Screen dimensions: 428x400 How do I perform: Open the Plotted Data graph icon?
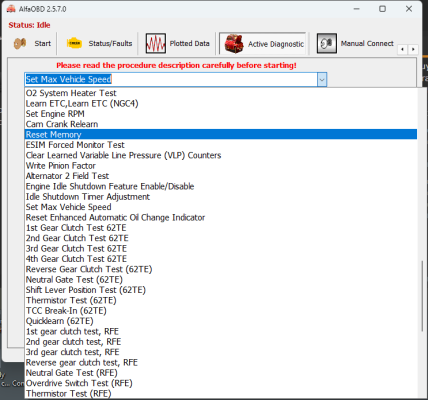[156, 43]
